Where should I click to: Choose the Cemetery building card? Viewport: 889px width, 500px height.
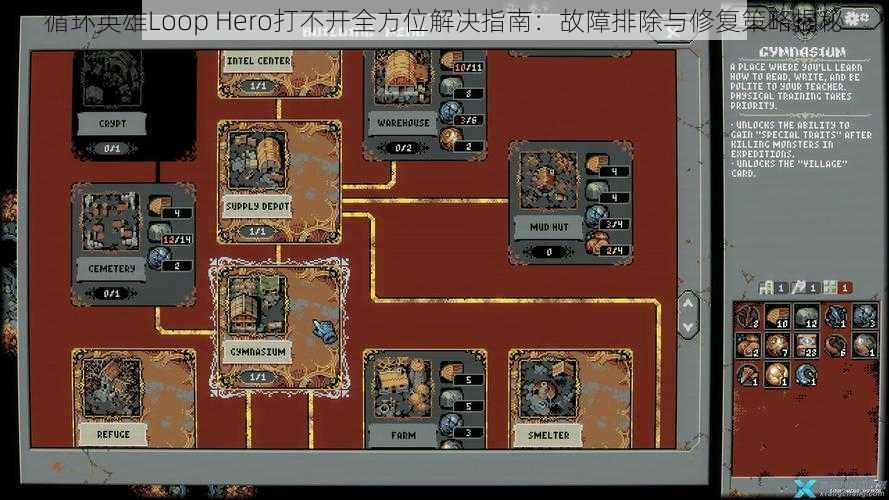click(134, 244)
